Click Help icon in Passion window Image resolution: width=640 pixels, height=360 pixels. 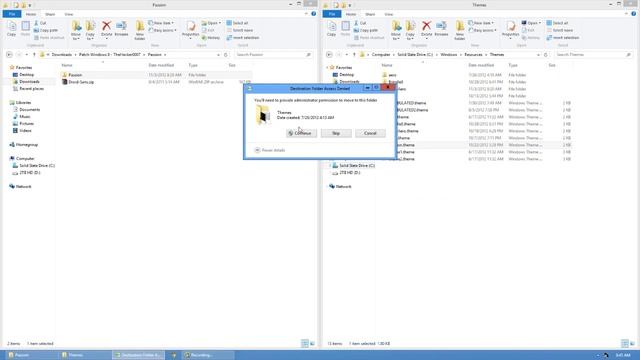313,14
